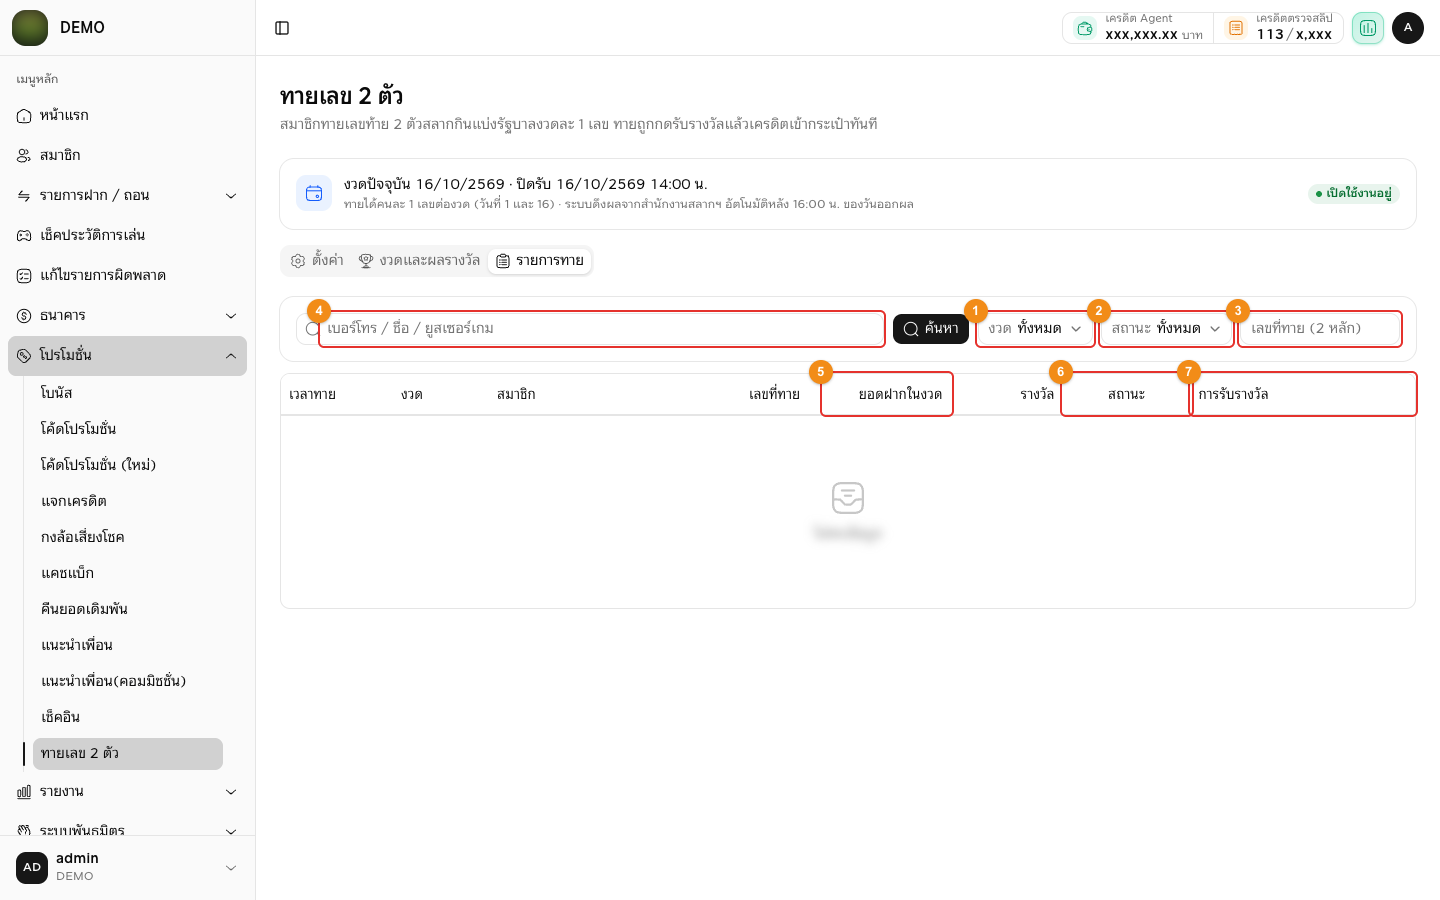Open โค้ดโปรโมชั่น (ใหม่) submenu item
1440x900 pixels.
[x=128, y=465]
